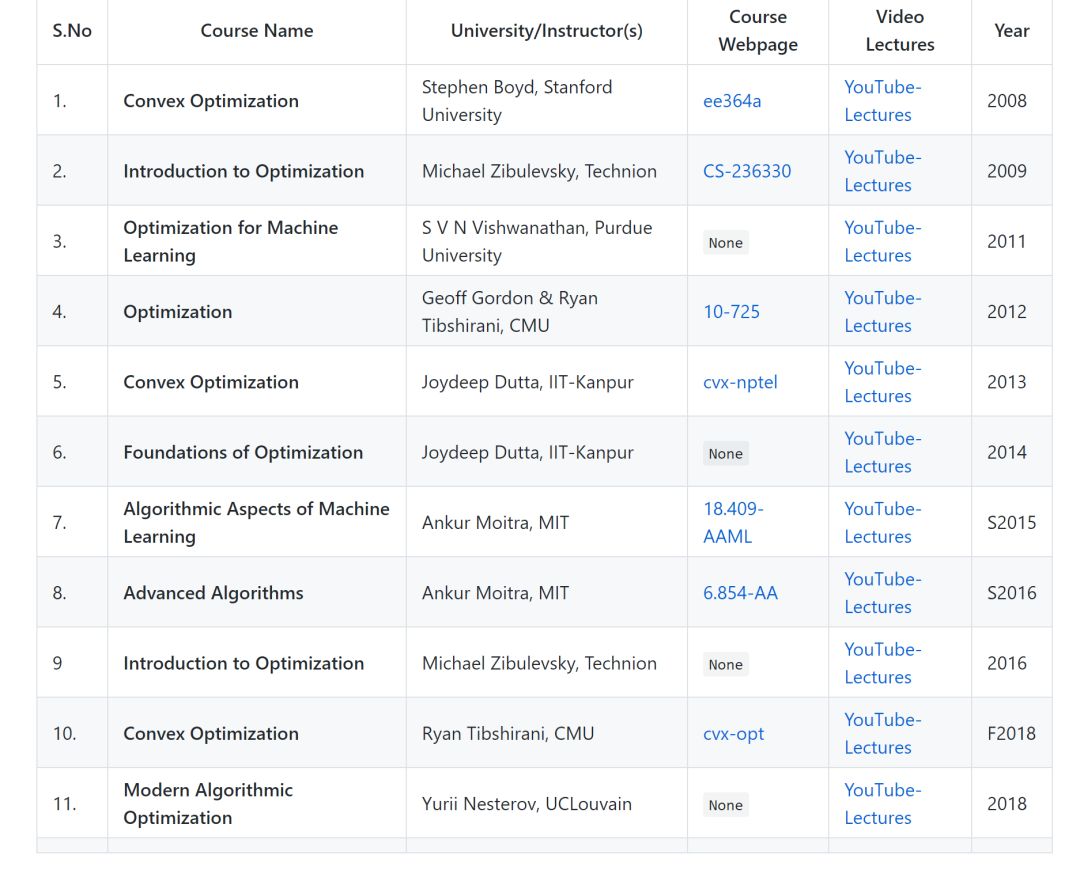Open YouTube-Lectures for the 2013 IIT-Kanpur course
The image size is (1080, 877).
(x=882, y=382)
